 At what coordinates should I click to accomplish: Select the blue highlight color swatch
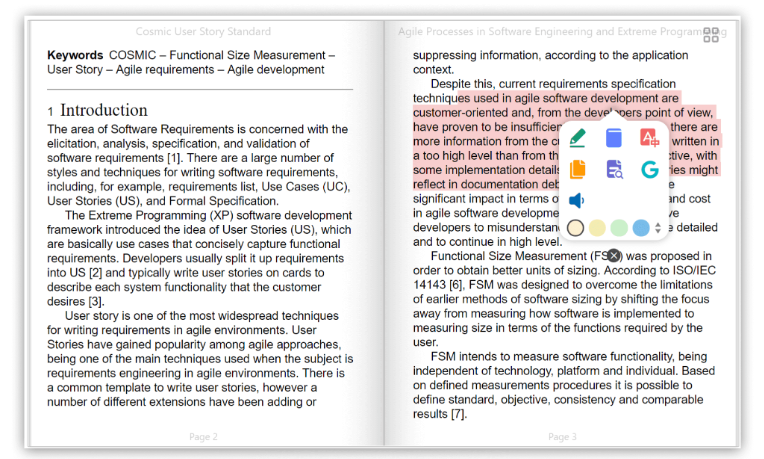640,228
